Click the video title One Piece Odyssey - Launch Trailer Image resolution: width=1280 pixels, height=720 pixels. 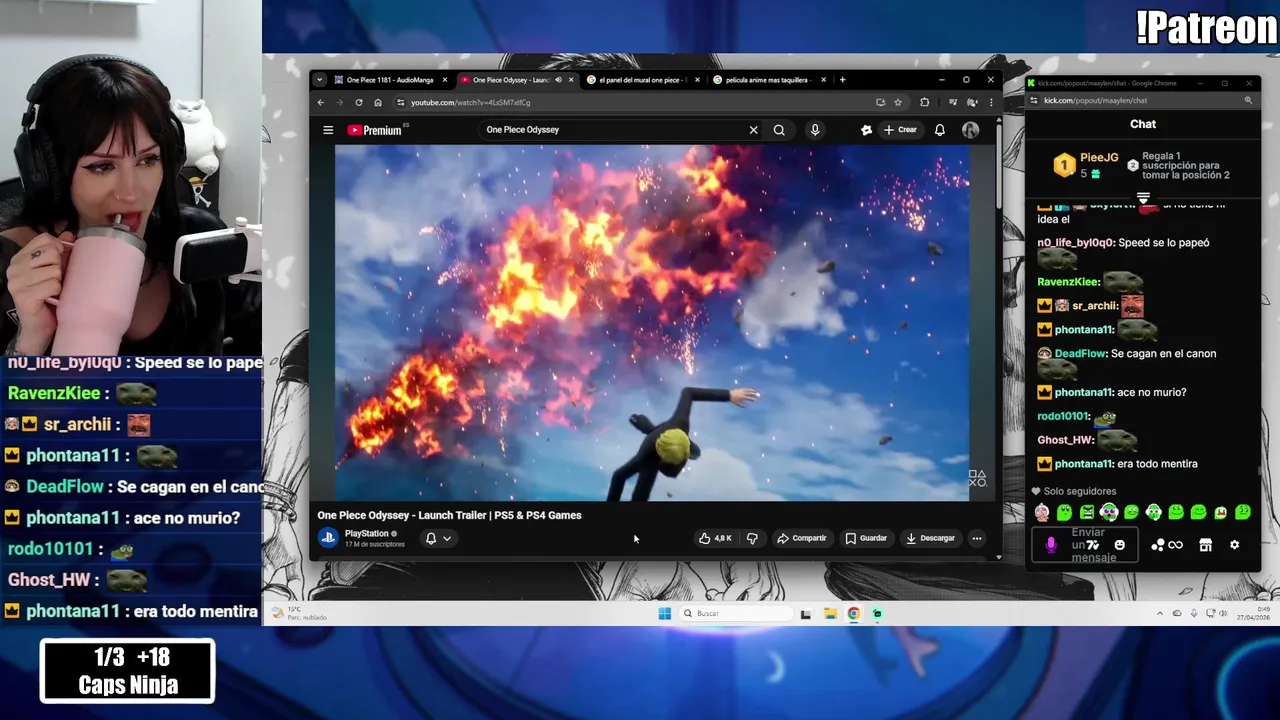click(x=449, y=515)
